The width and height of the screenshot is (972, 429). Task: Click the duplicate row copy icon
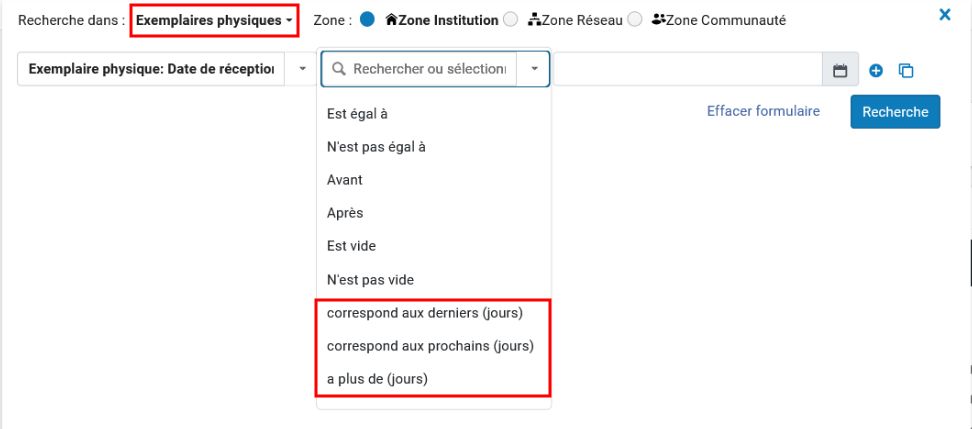pos(906,70)
